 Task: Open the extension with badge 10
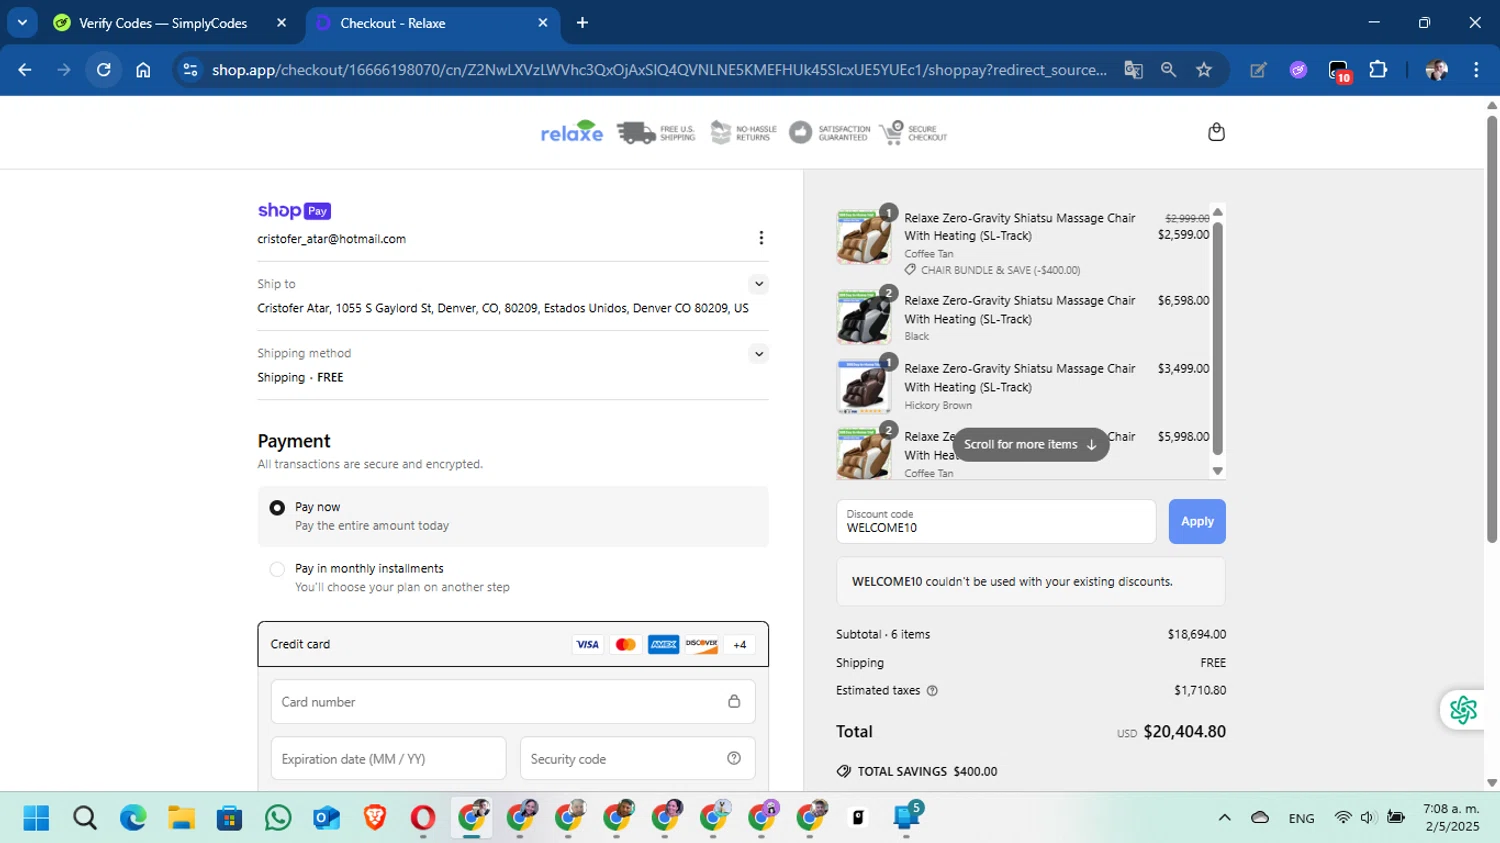[x=1339, y=70]
